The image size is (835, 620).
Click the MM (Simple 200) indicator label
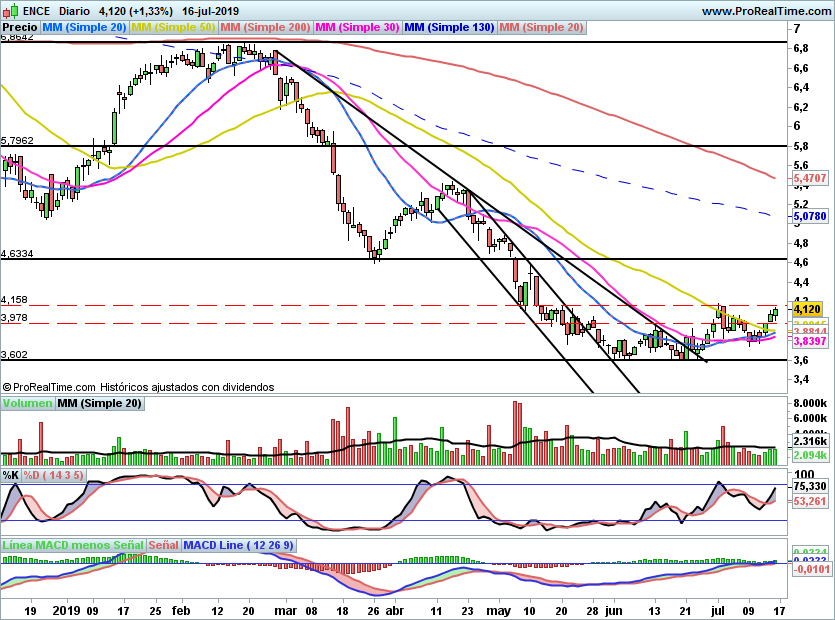click(x=265, y=28)
